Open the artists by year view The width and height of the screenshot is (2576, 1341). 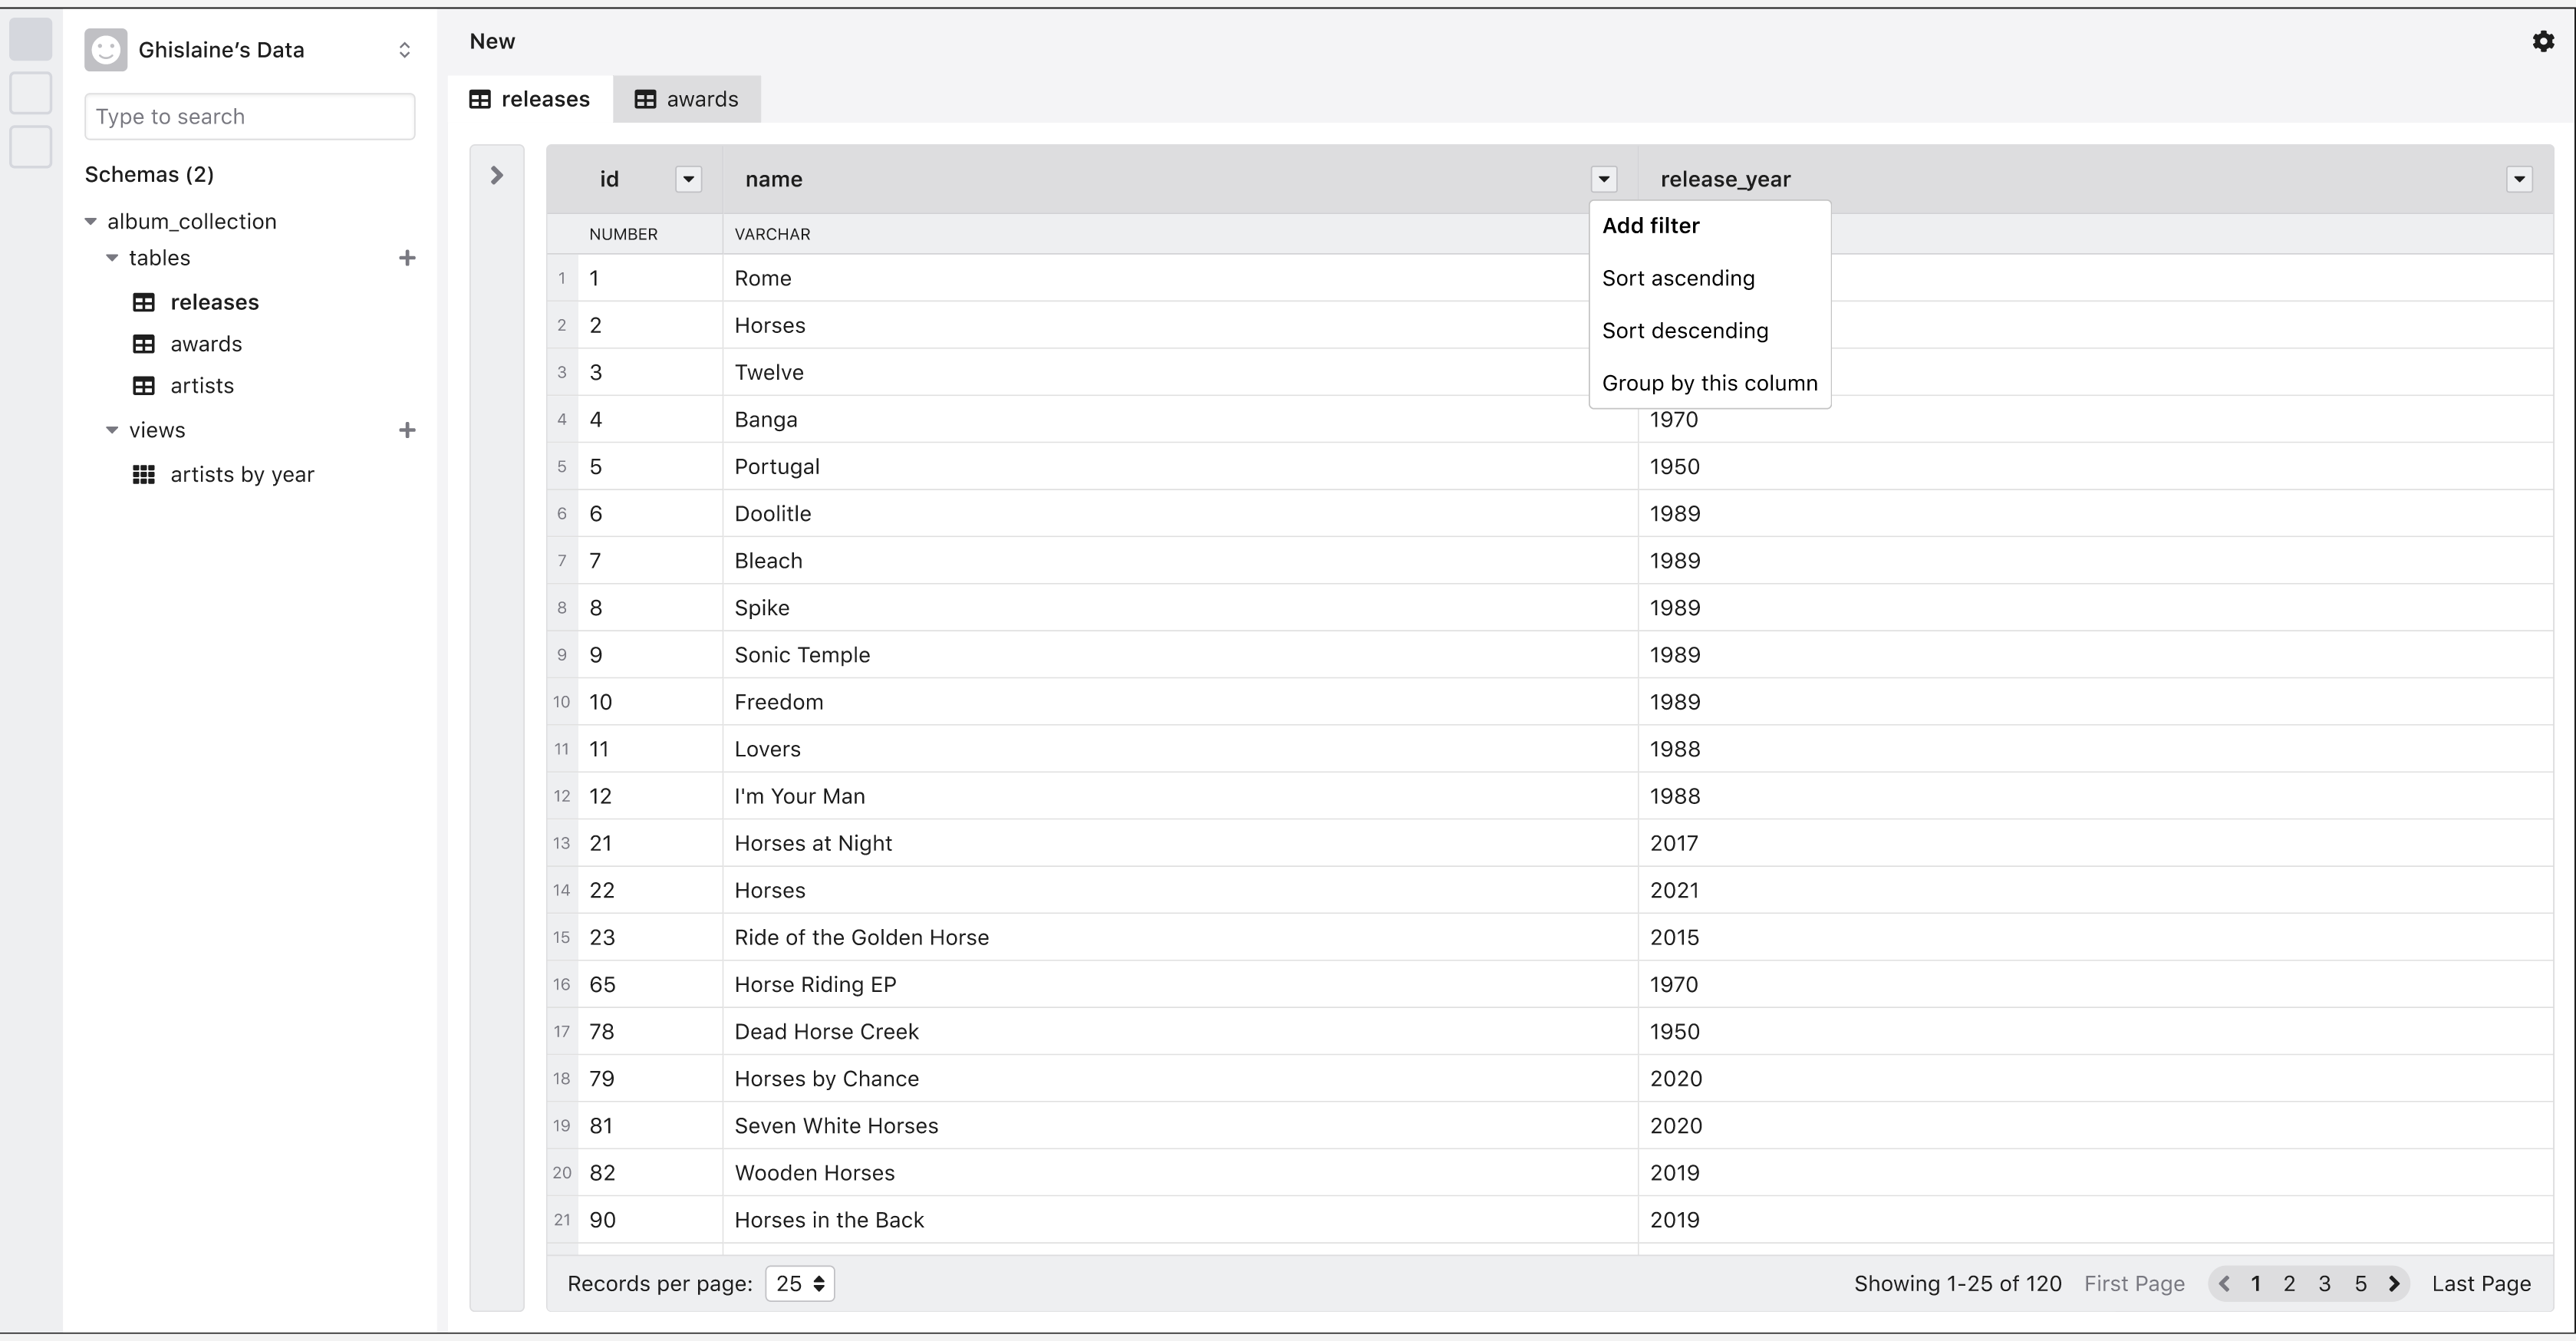241,475
